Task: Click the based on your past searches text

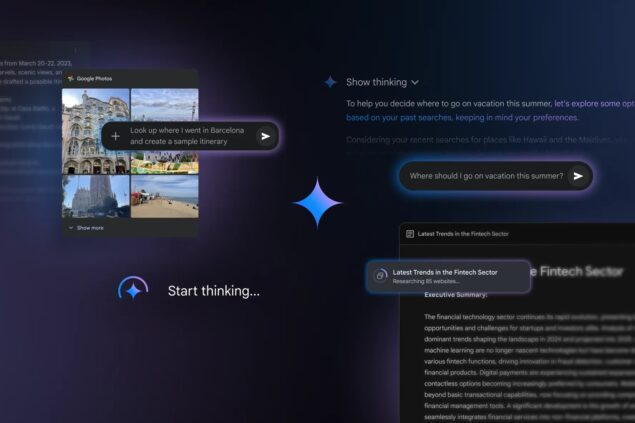Action: tap(399, 117)
